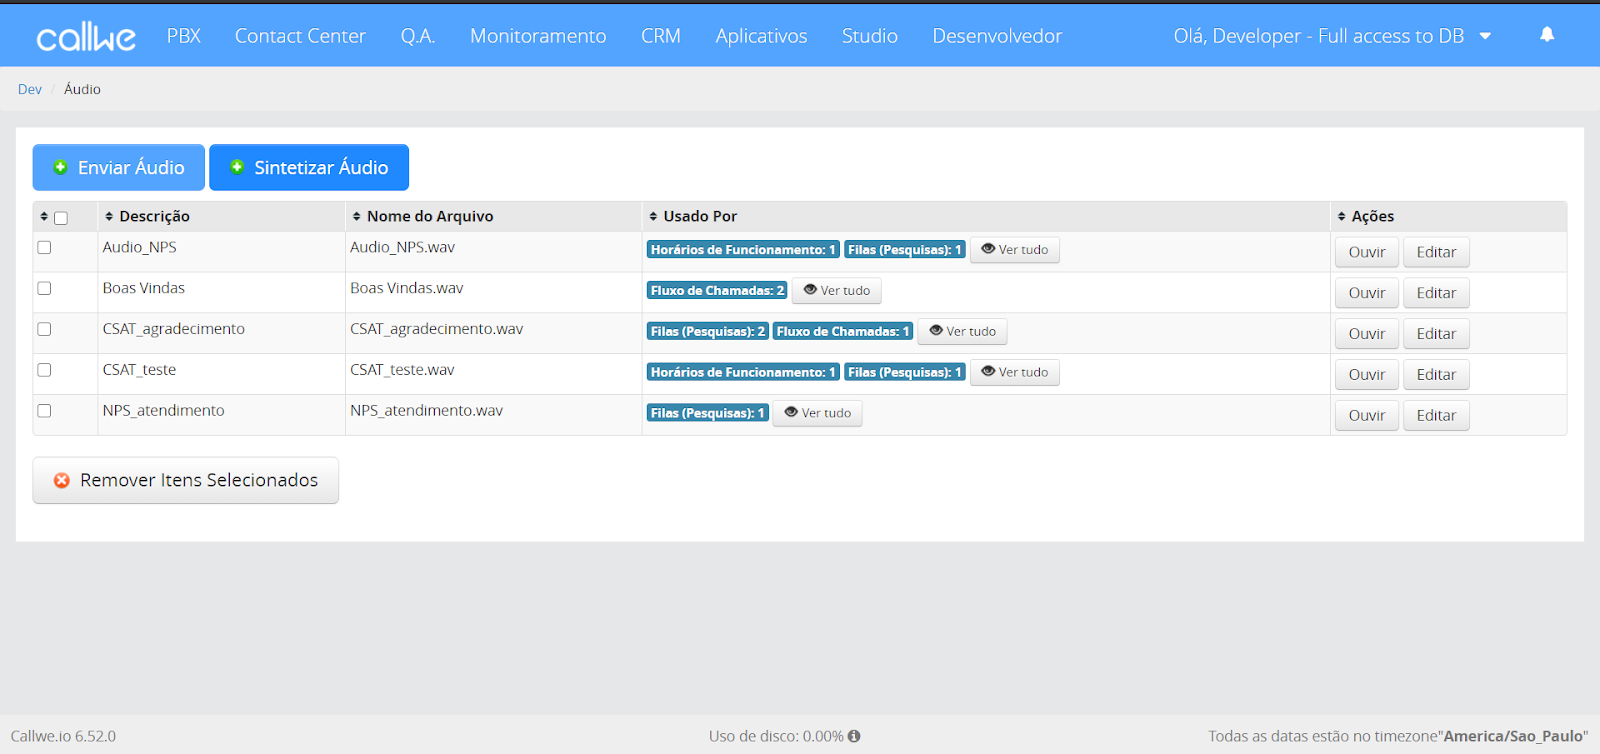Screen dimensions: 1600x754
Task: Click the America/Sao_Paulo timezone text
Action: (1513, 736)
